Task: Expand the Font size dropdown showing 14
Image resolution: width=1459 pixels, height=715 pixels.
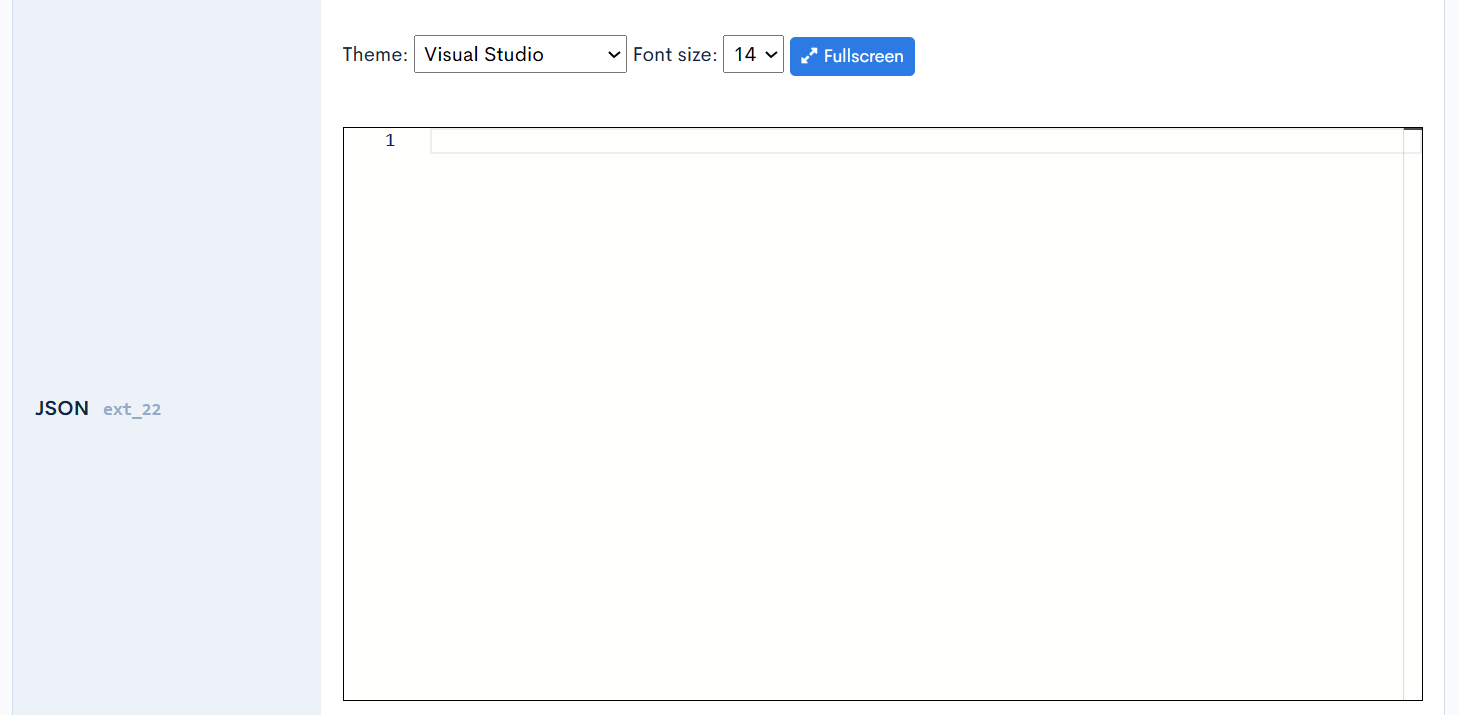Action: 752,55
